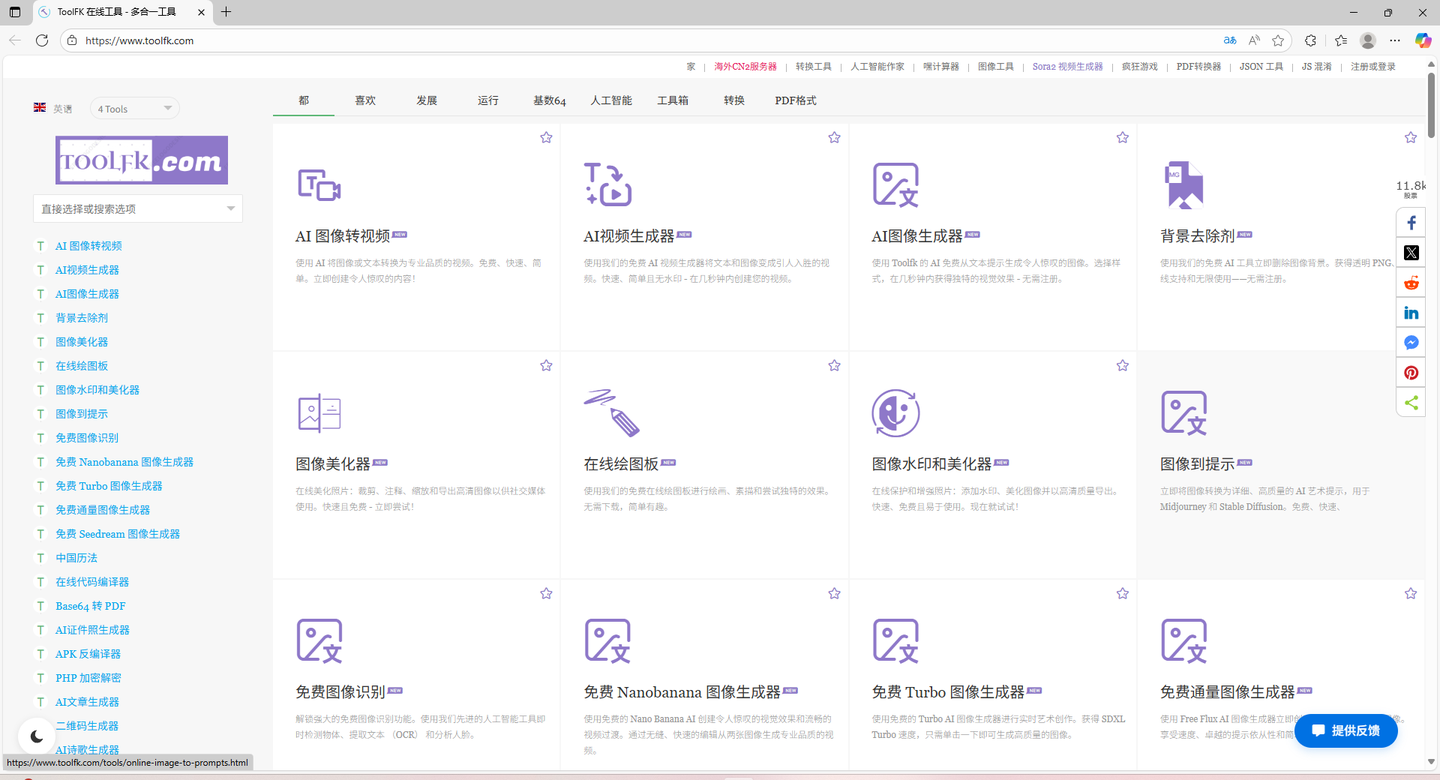Share the page via Messenger
Screen dimensions: 1440x780
[x=1411, y=343]
